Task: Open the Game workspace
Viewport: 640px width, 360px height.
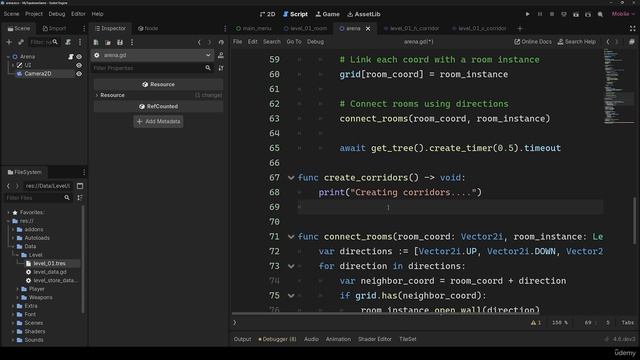Action: coord(327,14)
